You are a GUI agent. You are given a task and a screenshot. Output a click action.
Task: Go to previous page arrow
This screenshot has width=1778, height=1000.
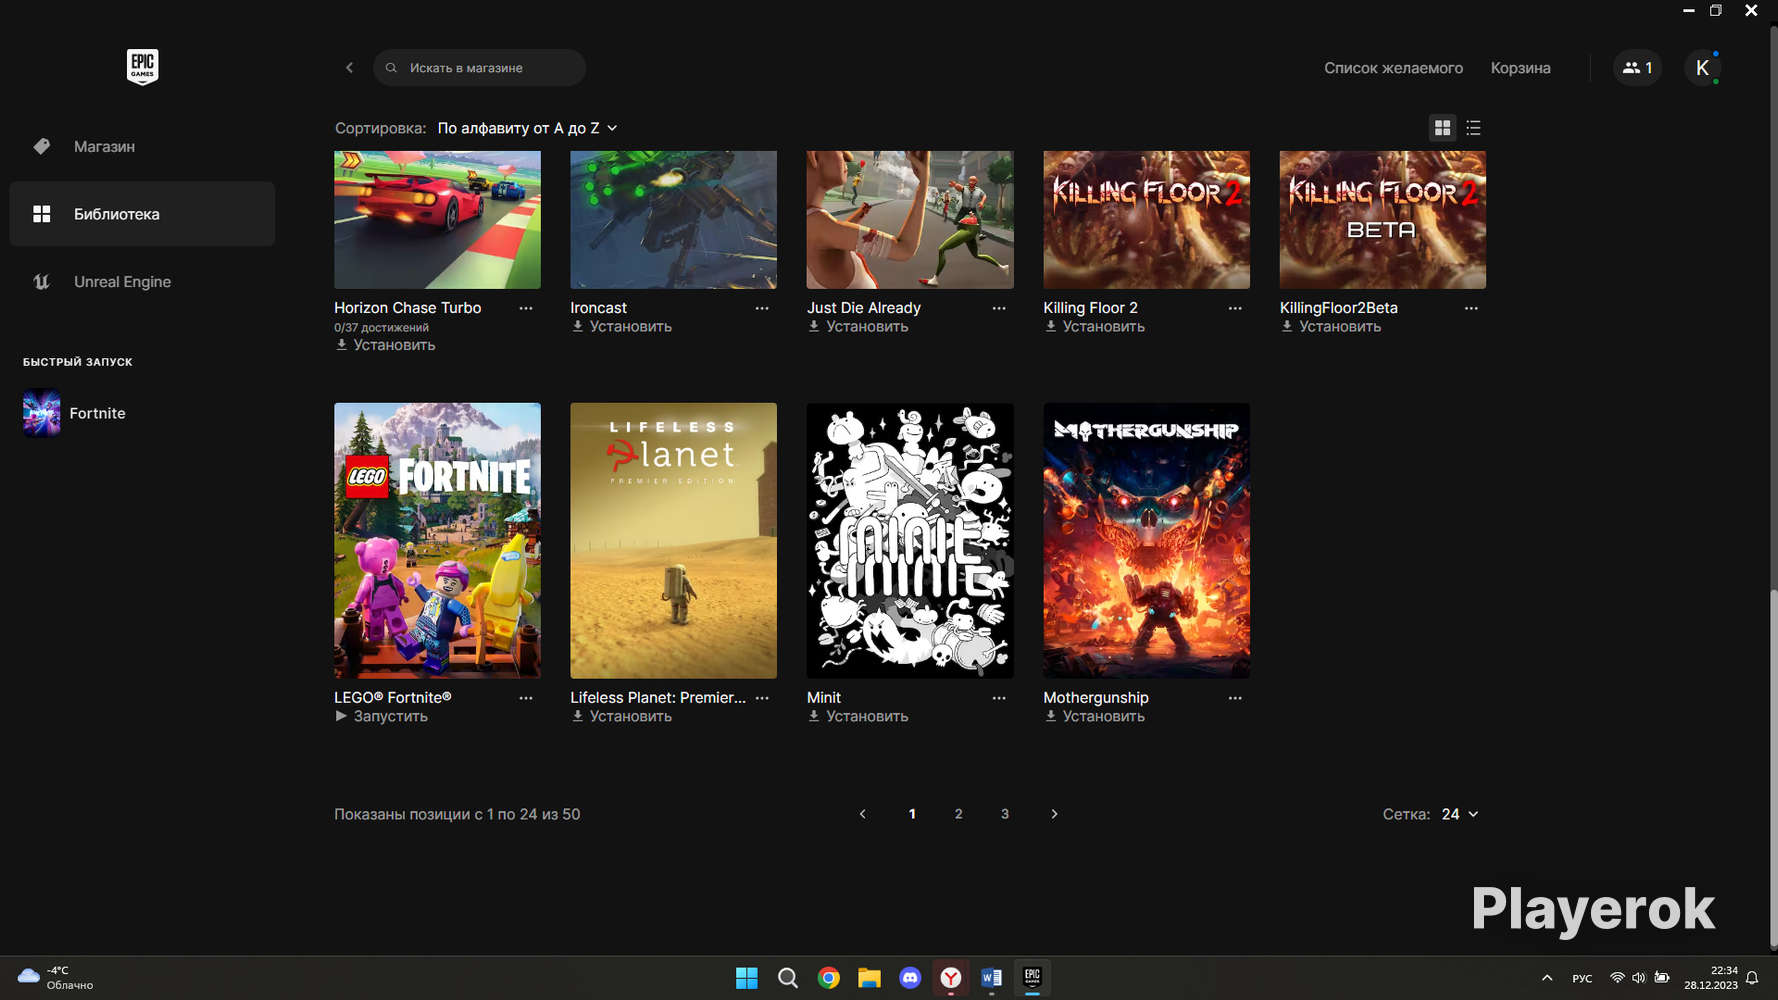click(863, 814)
